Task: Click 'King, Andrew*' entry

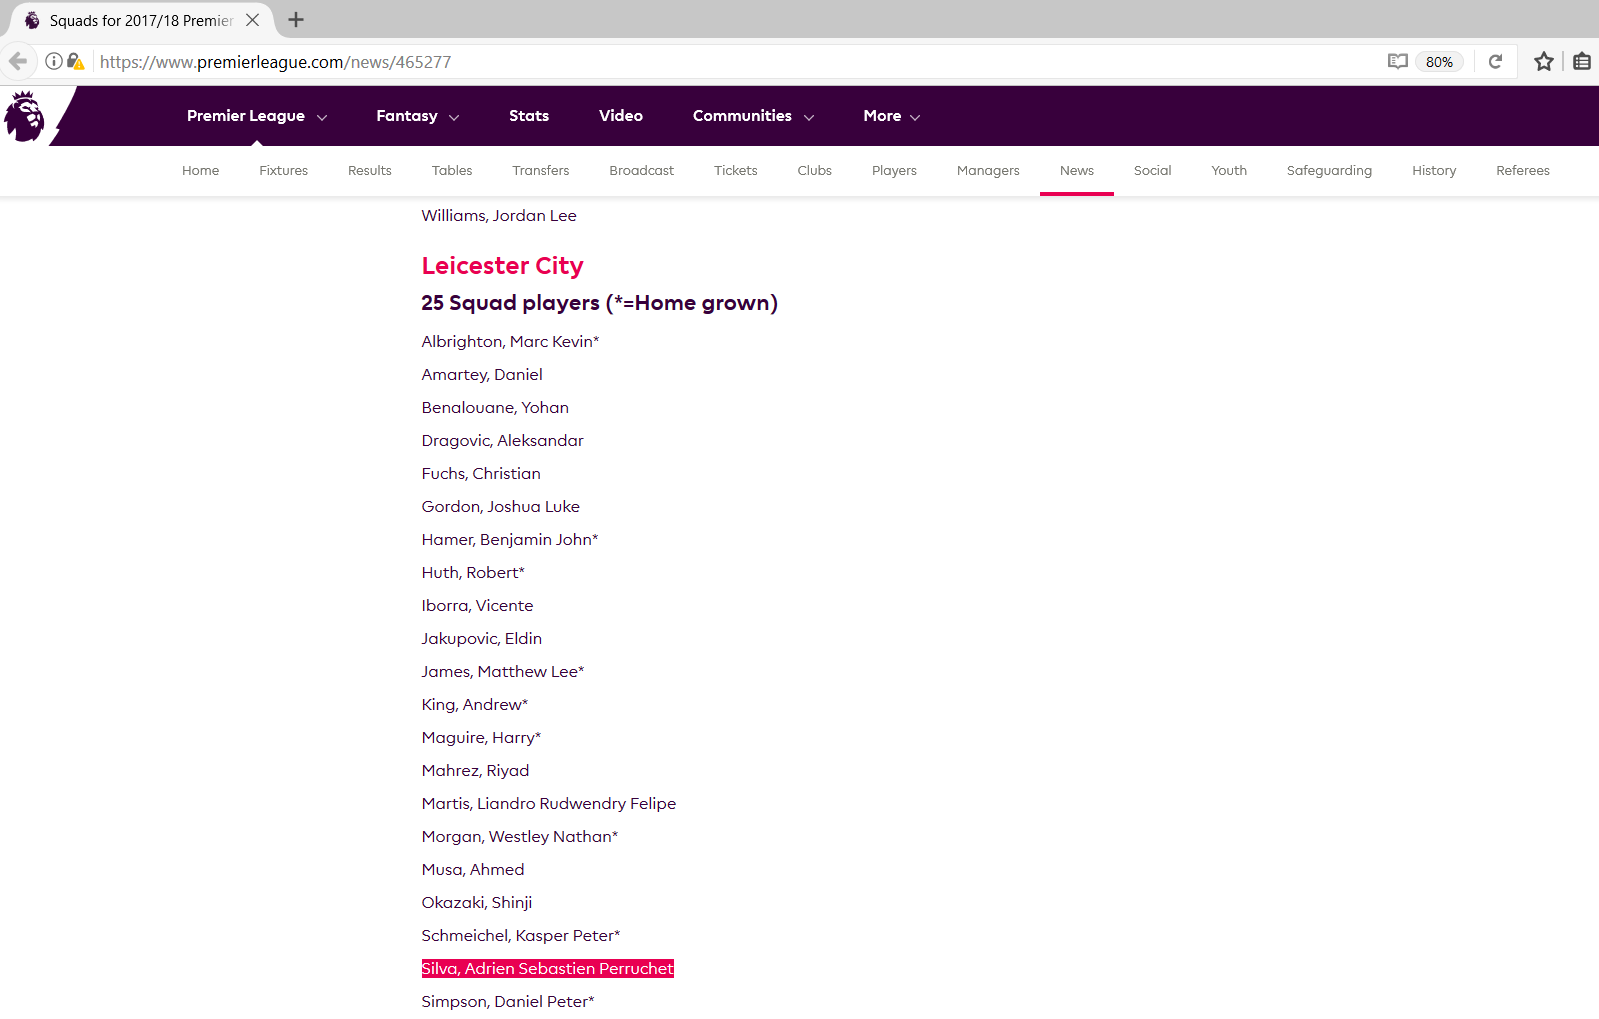Action: click(x=475, y=705)
